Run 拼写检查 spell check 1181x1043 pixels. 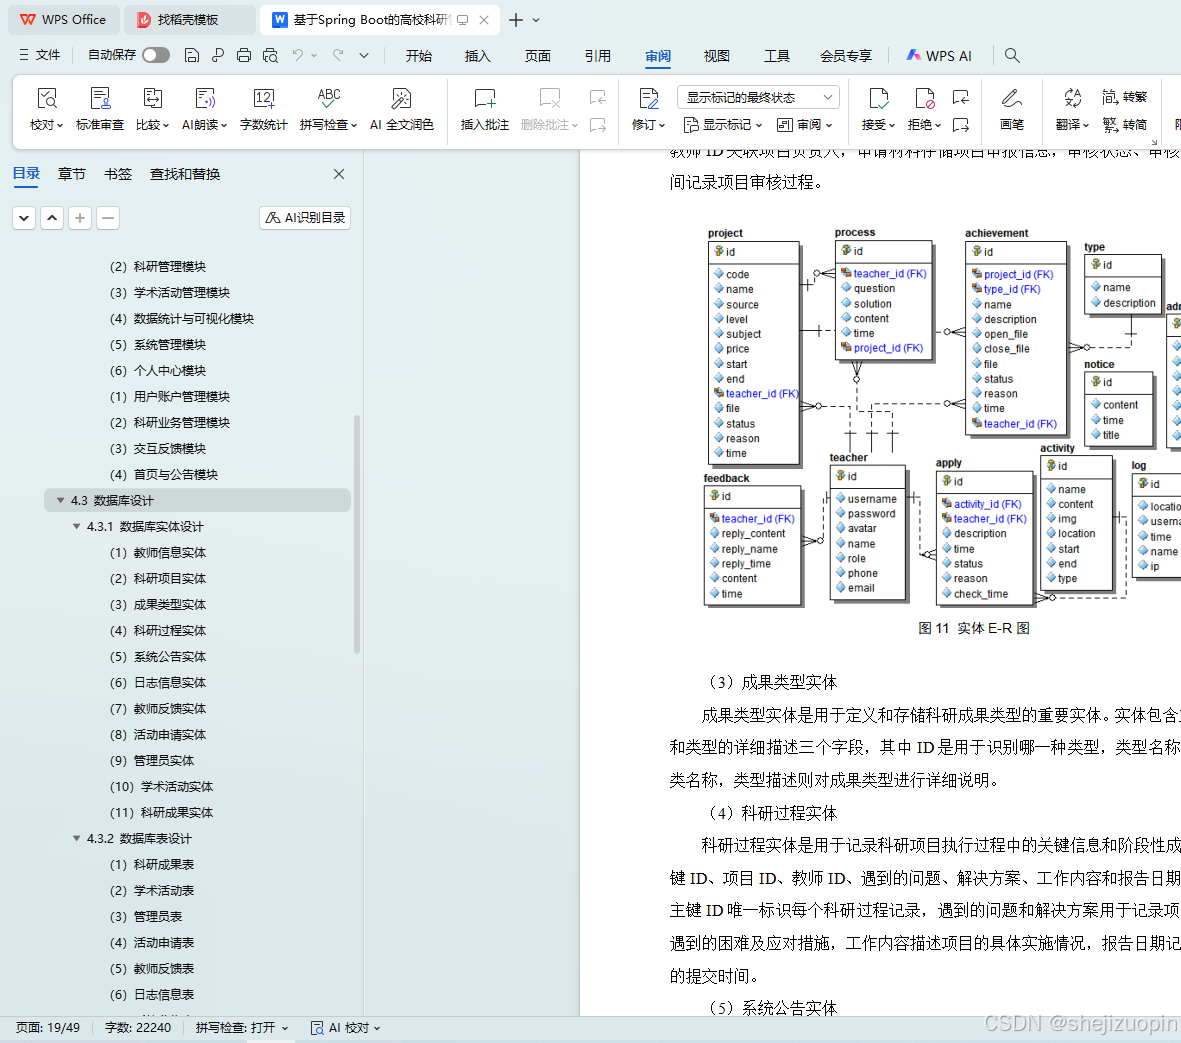(328, 108)
